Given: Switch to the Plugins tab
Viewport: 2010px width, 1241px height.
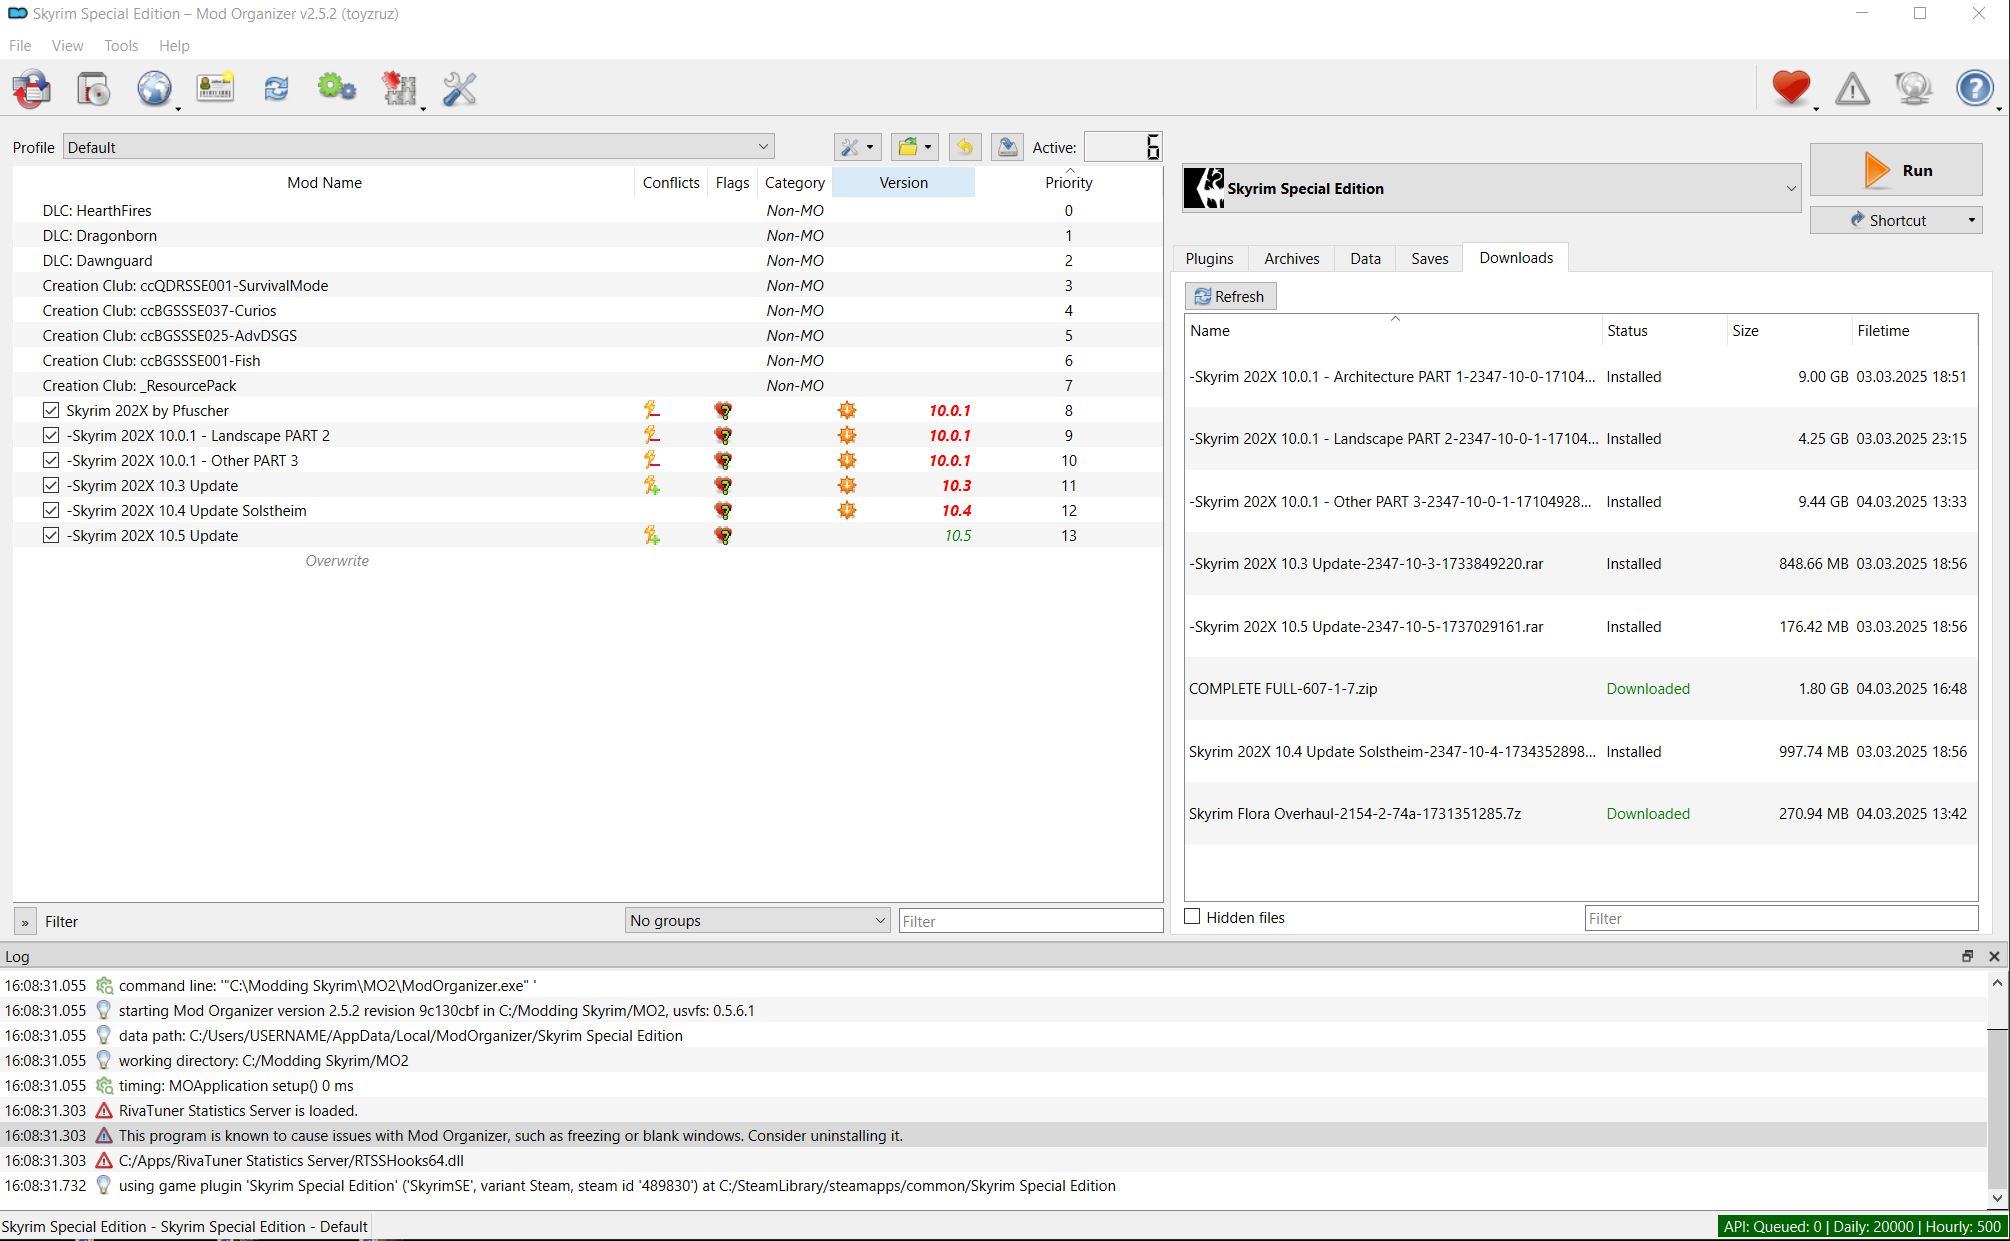Looking at the screenshot, I should [x=1209, y=258].
